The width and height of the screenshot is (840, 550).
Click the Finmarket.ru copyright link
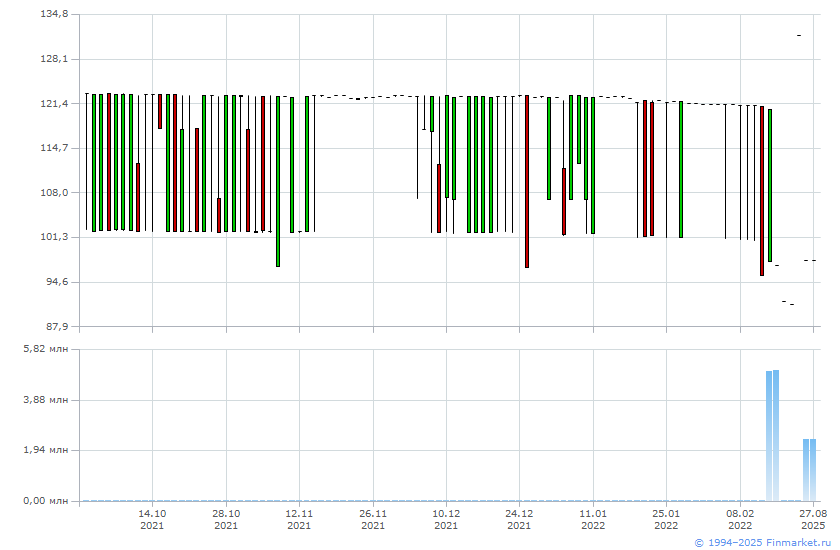click(x=762, y=543)
